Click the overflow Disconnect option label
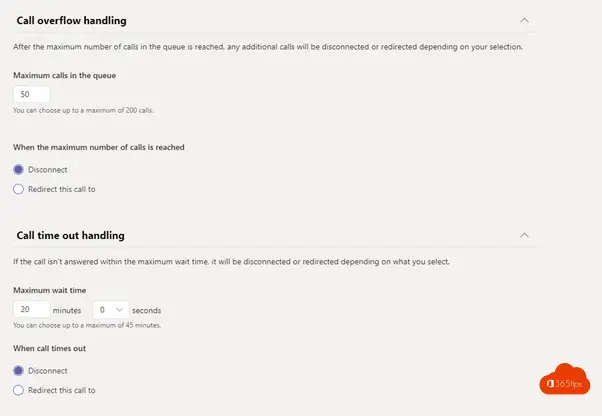Image resolution: width=602 pixels, height=416 pixels. pos(48,170)
